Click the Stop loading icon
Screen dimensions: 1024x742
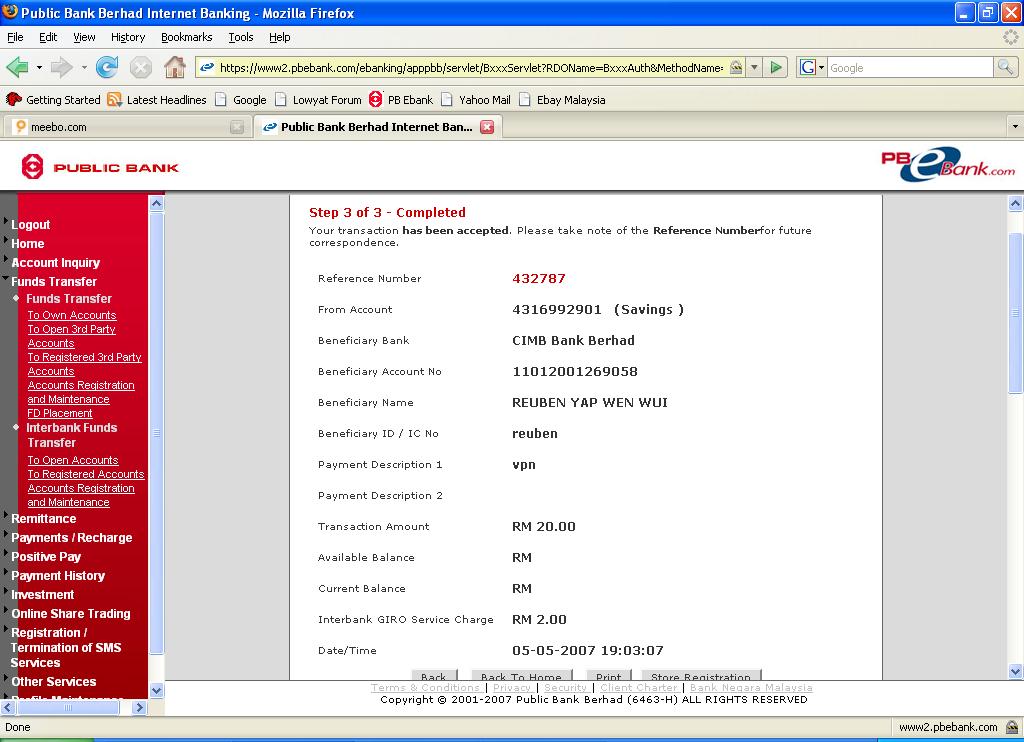point(140,67)
